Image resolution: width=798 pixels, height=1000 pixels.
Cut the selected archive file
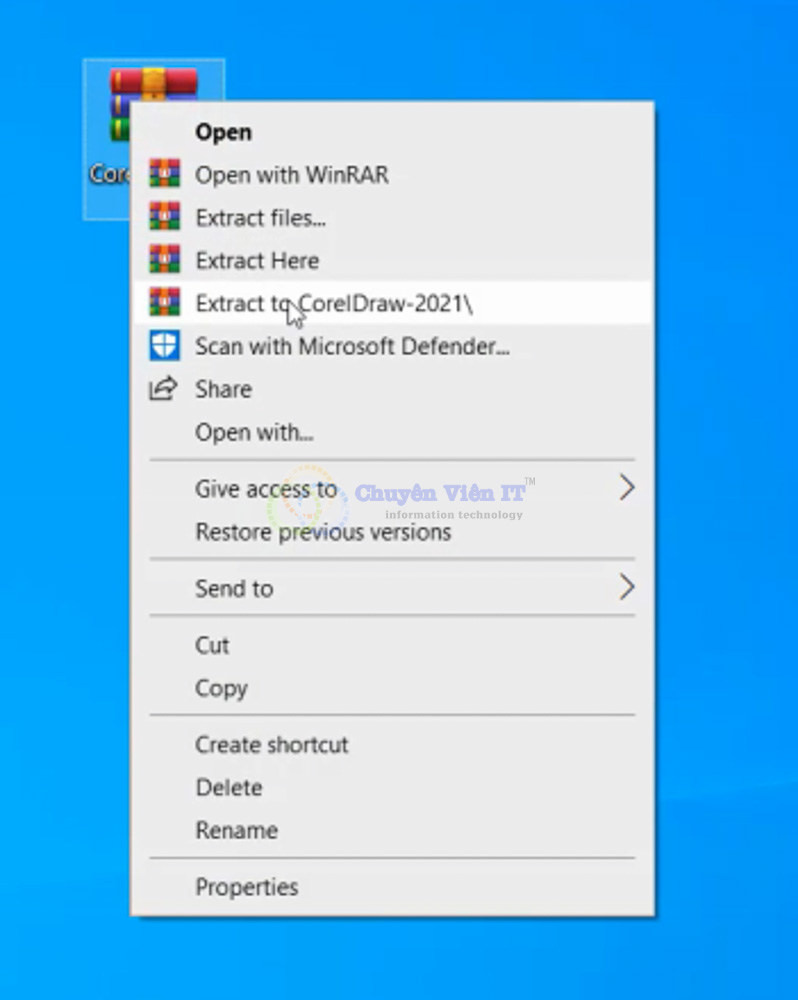[x=212, y=645]
